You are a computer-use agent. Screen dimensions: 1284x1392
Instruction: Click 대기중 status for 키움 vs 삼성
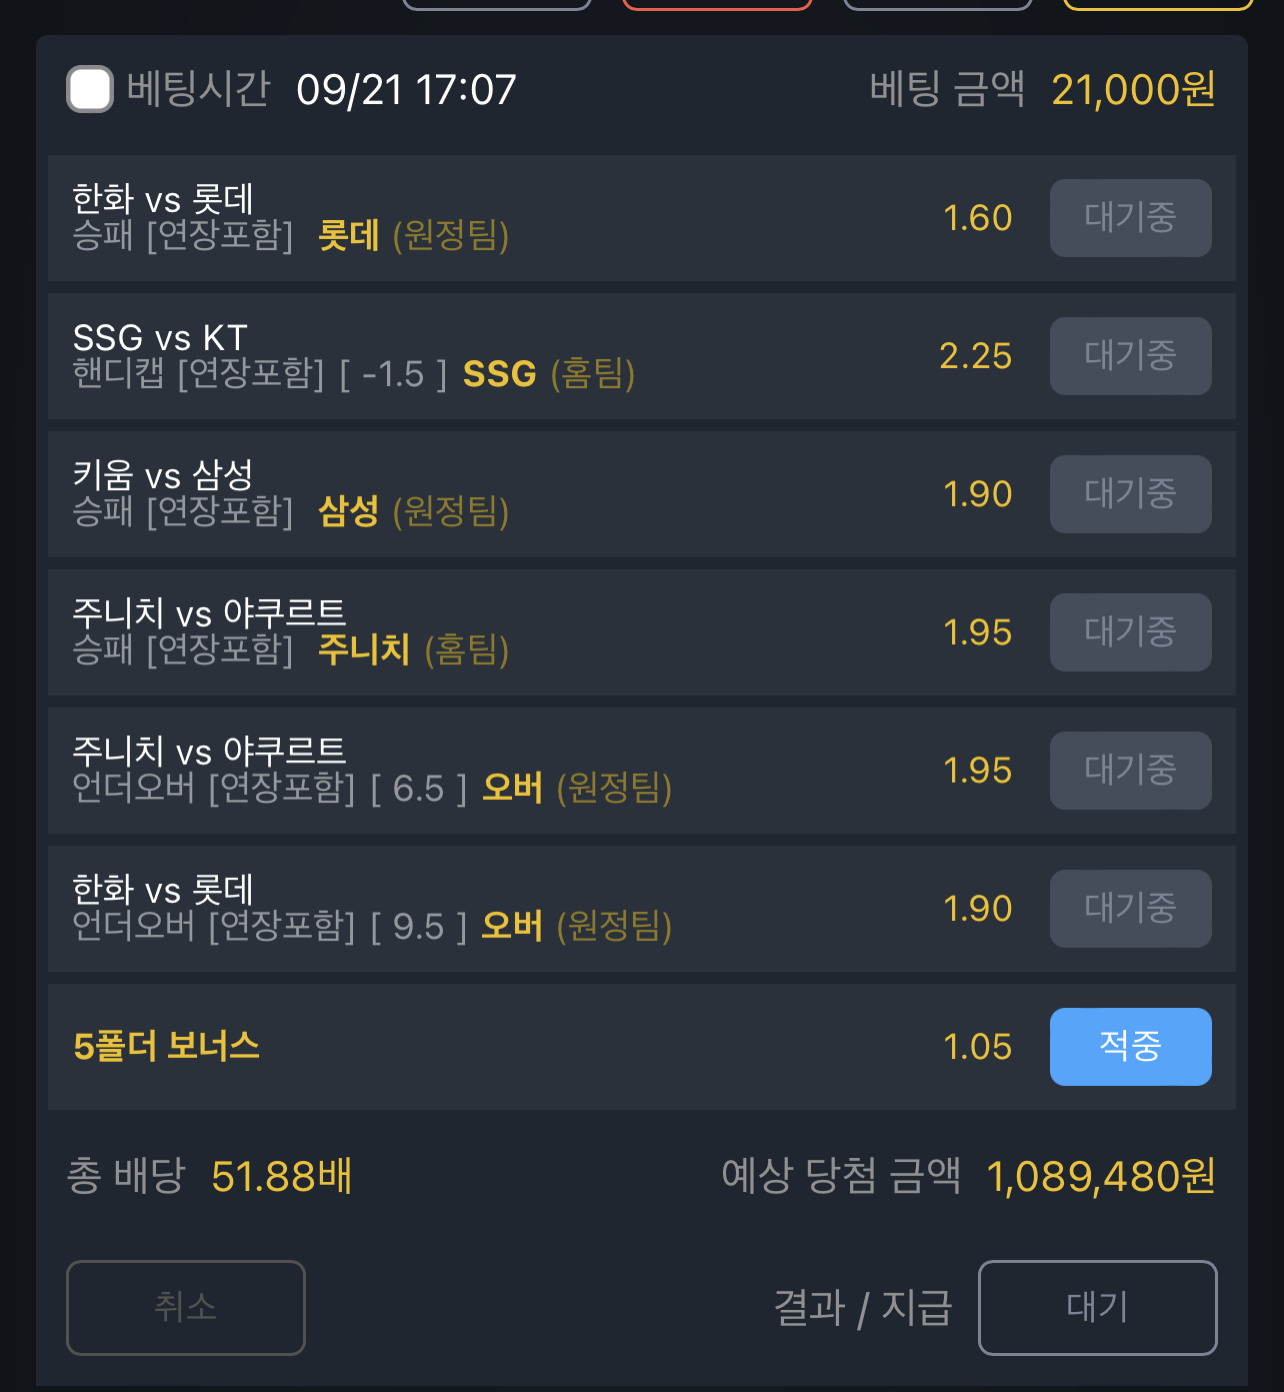[1130, 494]
